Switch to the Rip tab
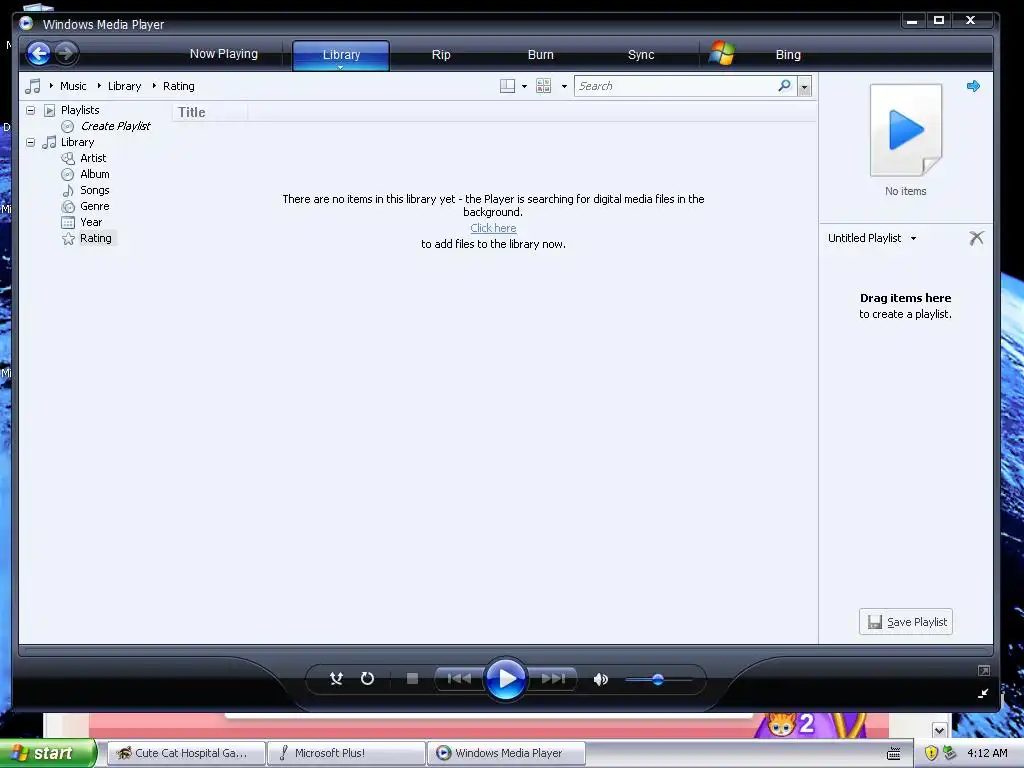The width and height of the screenshot is (1024, 768). coord(441,55)
